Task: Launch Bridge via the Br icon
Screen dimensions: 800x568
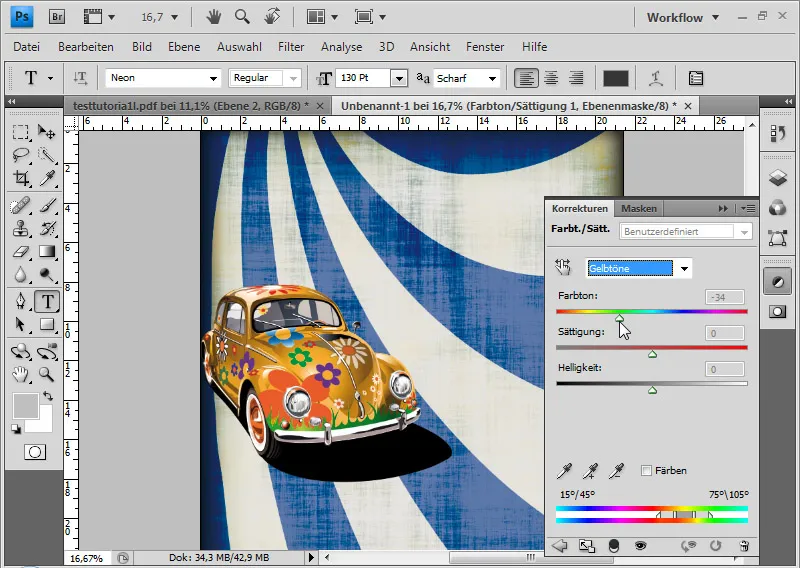Action: point(57,17)
